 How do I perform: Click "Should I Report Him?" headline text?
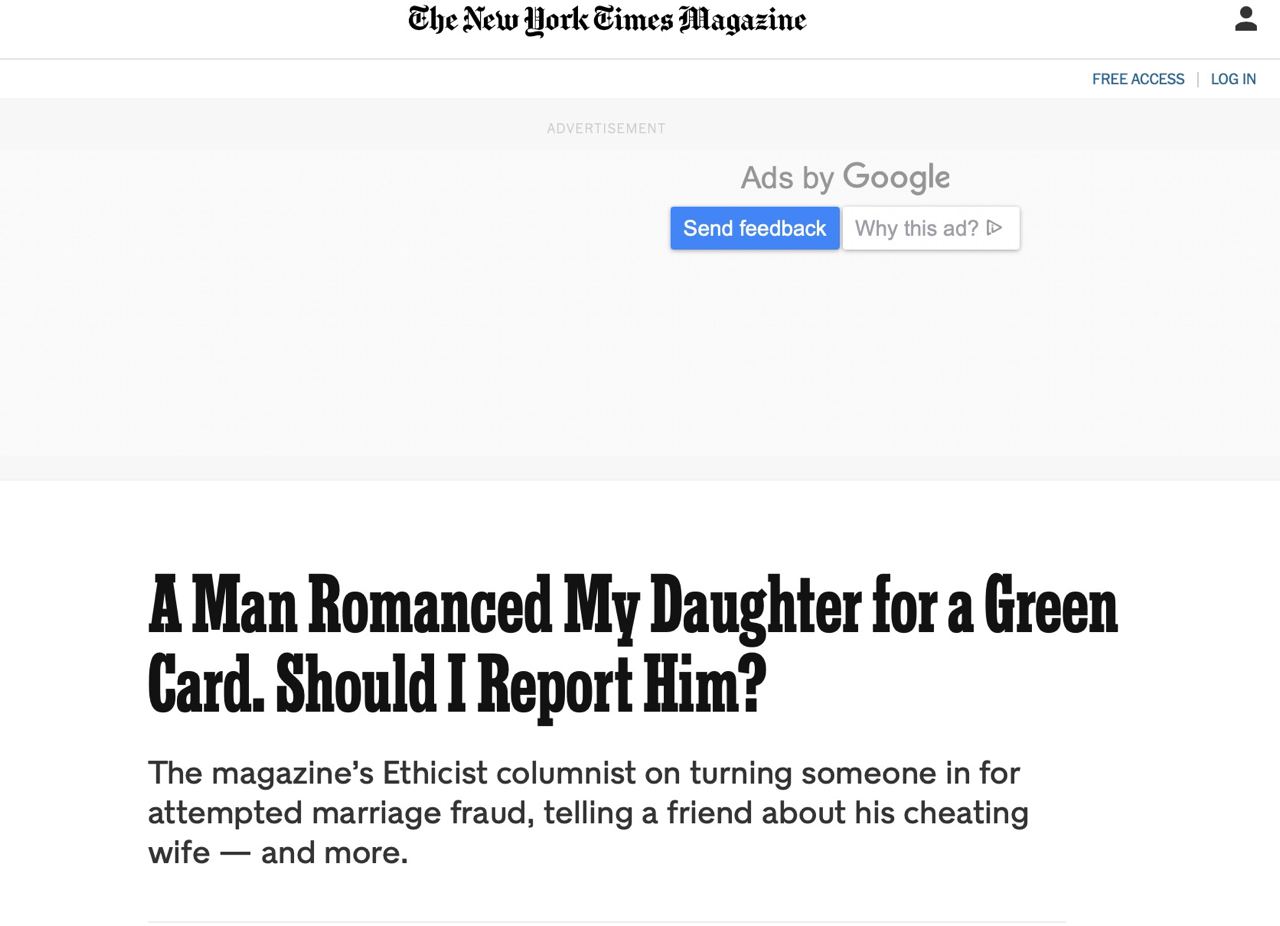[521, 685]
